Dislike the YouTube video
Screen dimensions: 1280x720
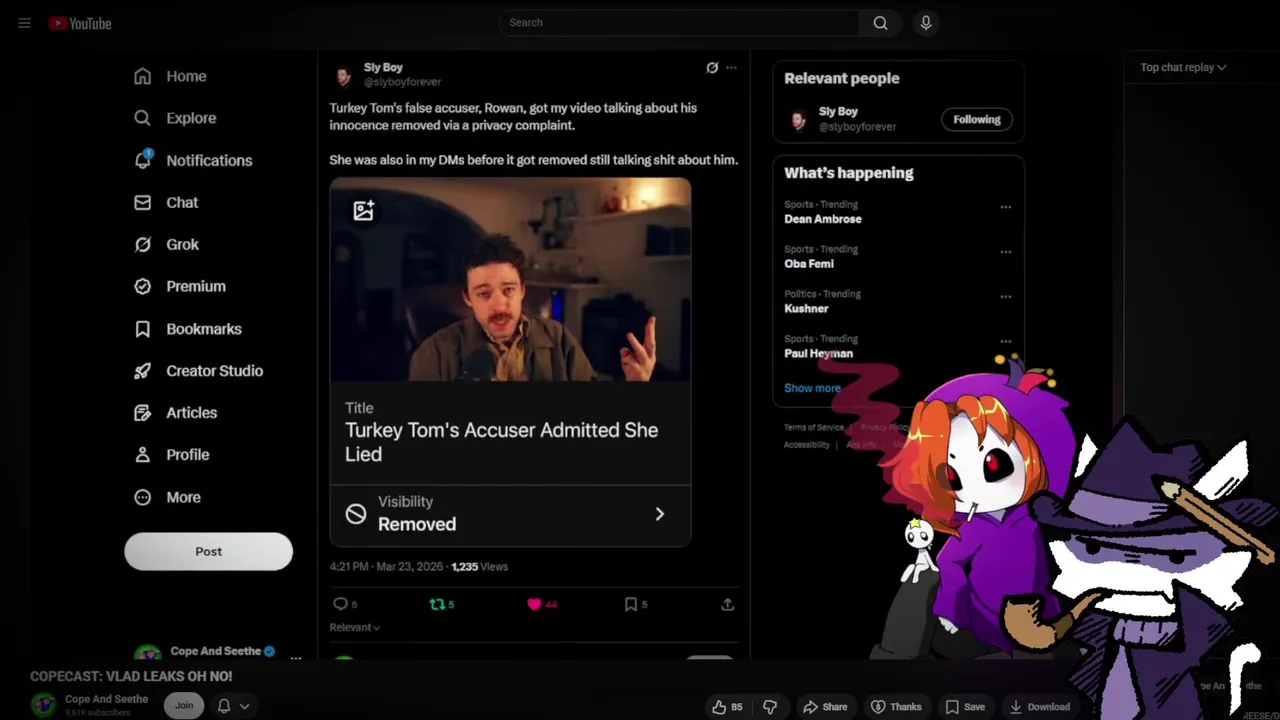[x=770, y=707]
